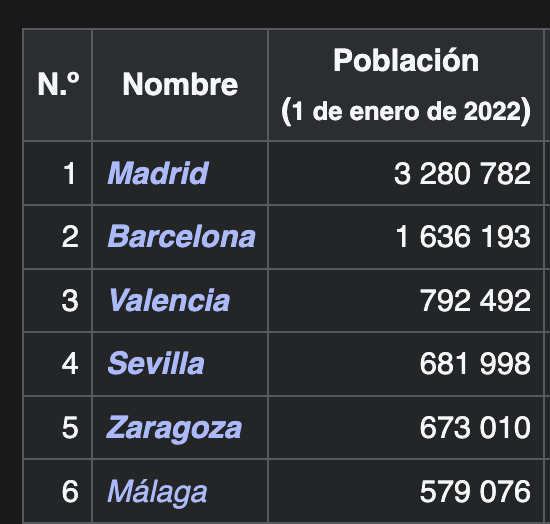Select Valencia population cell 792 492

pos(406,300)
